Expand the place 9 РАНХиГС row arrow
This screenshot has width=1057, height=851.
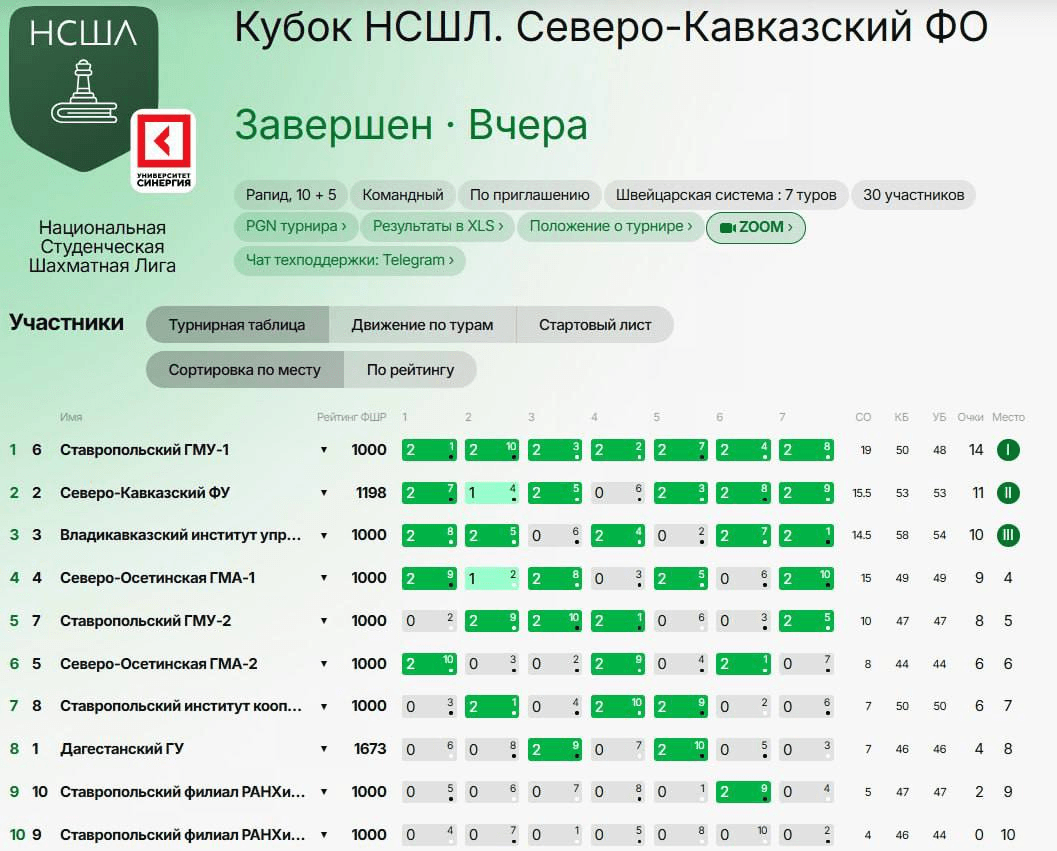[324, 792]
